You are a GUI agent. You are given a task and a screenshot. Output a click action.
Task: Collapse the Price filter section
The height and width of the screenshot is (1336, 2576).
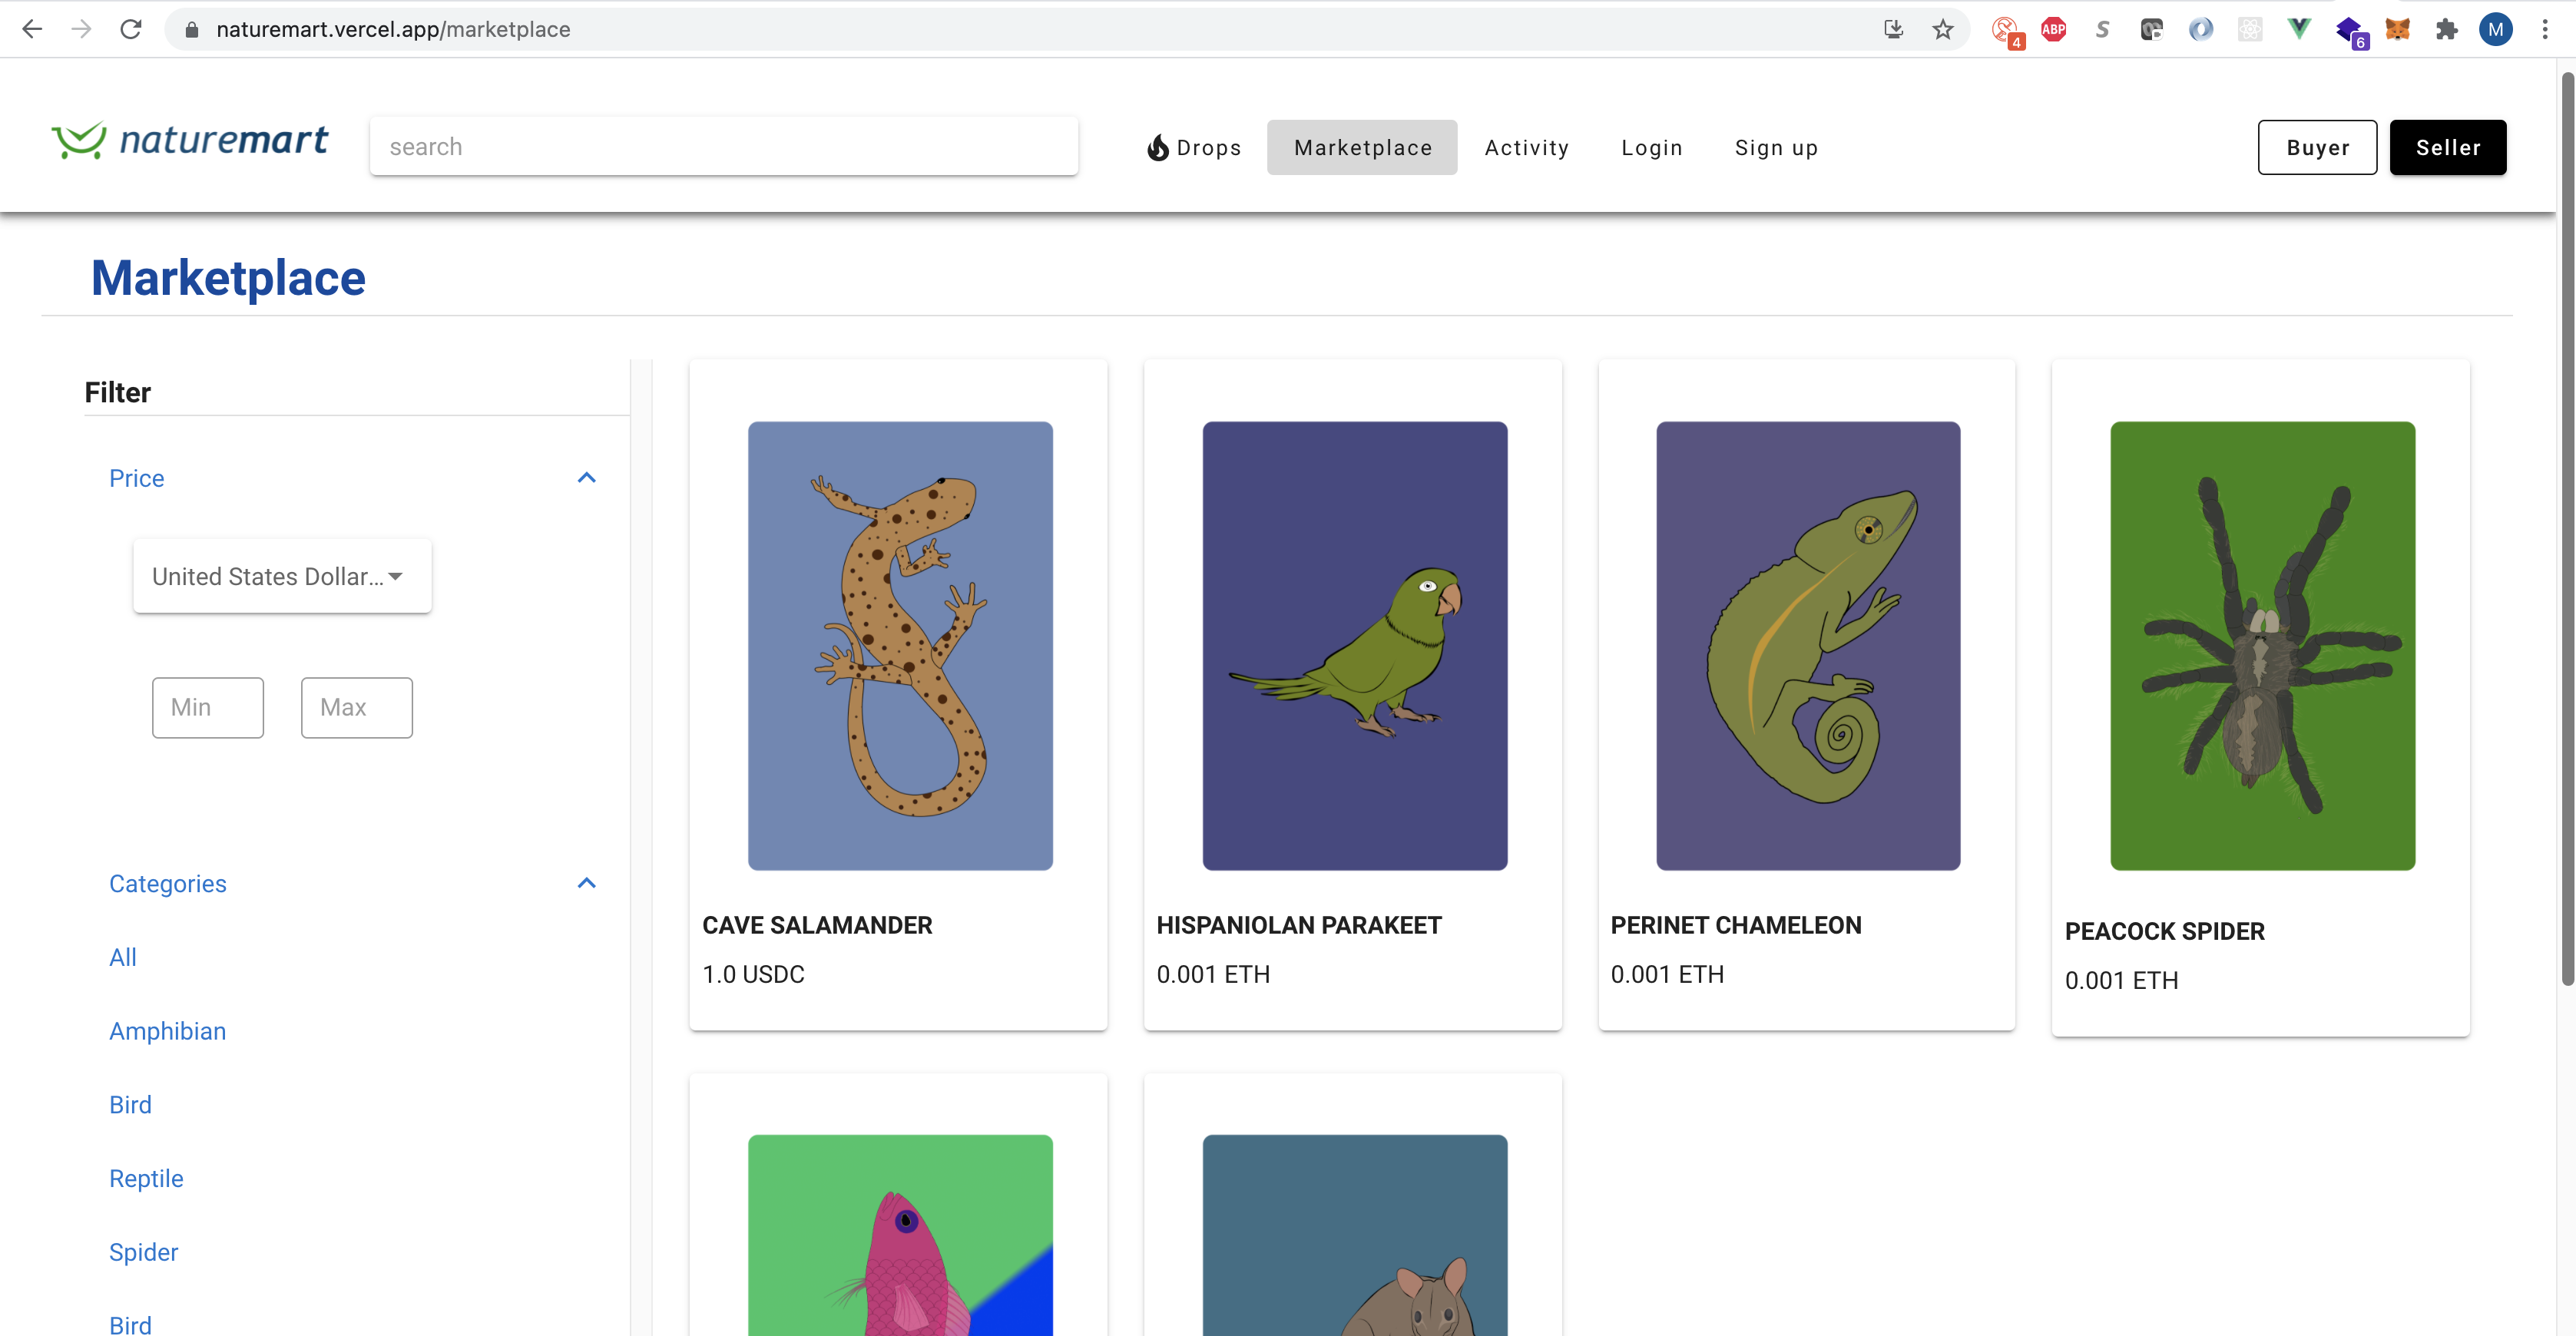[586, 478]
